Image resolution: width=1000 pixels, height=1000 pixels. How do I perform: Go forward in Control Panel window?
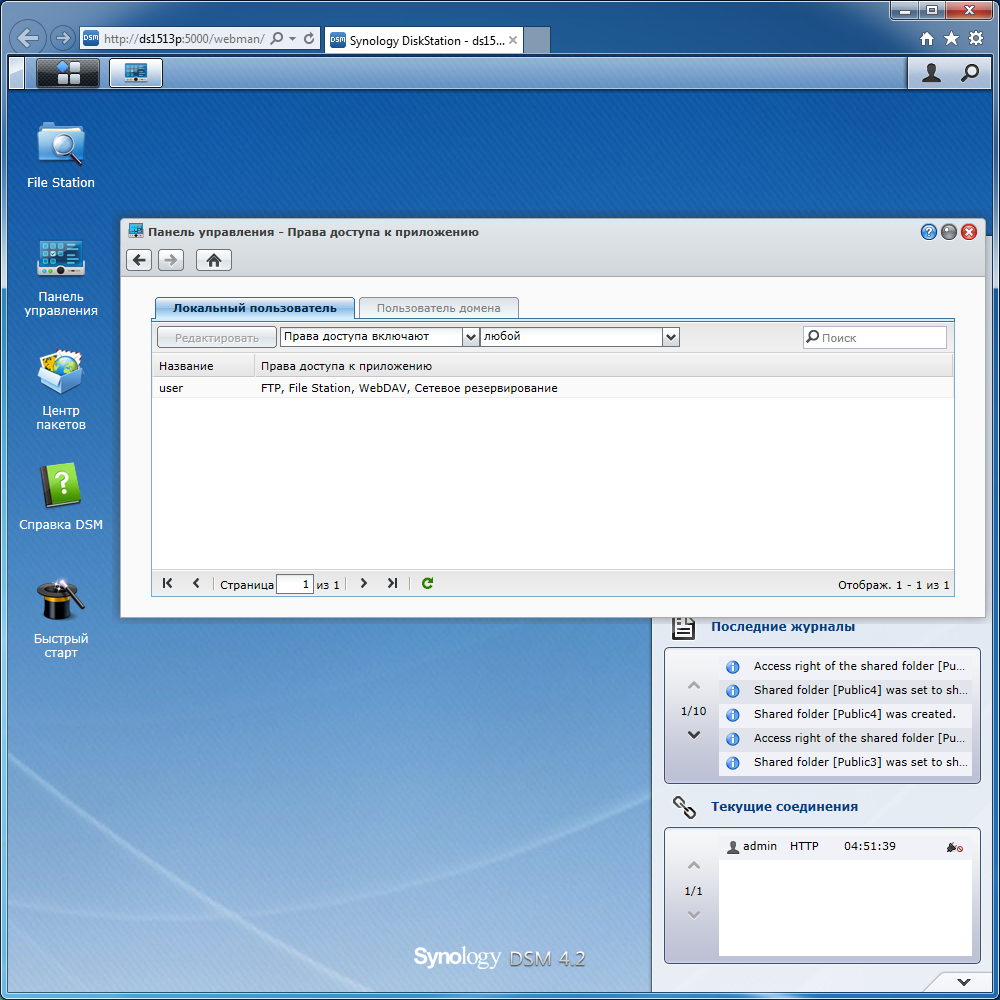(x=171, y=260)
